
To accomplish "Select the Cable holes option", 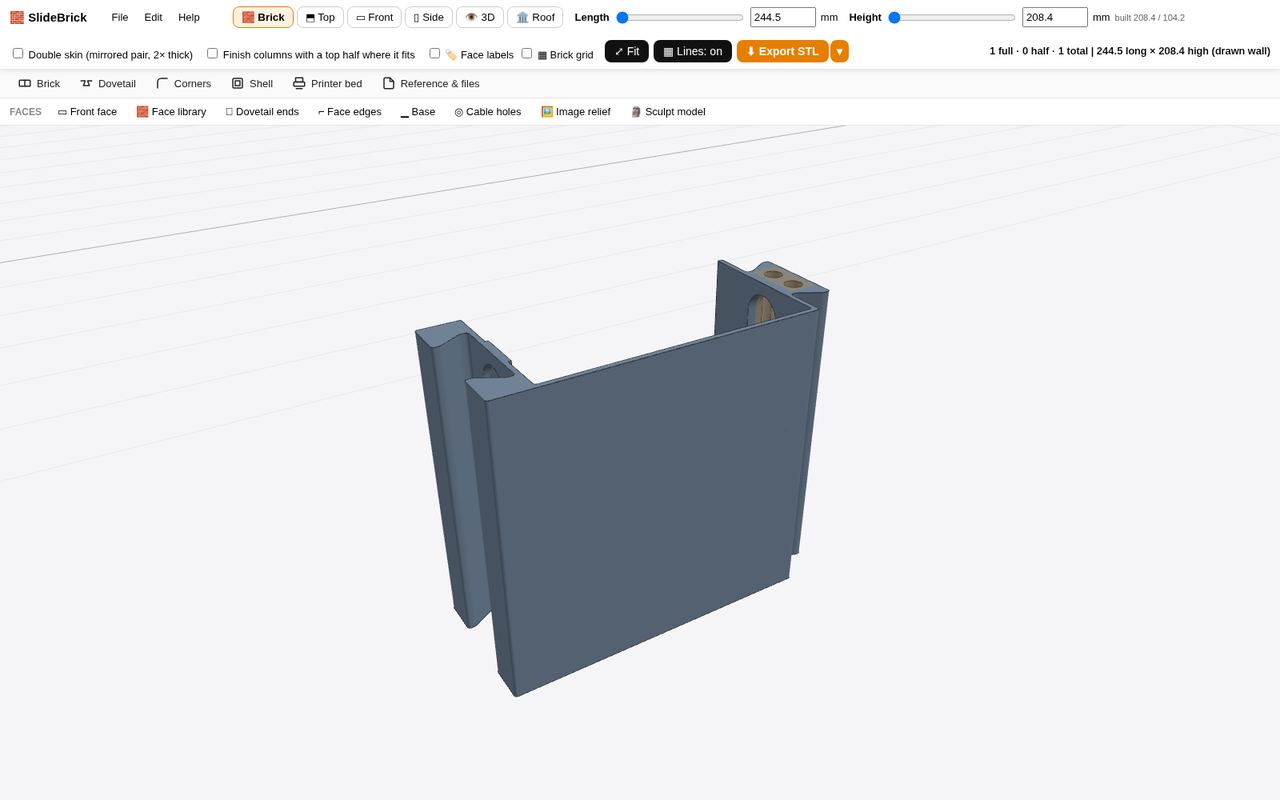I will point(488,112).
